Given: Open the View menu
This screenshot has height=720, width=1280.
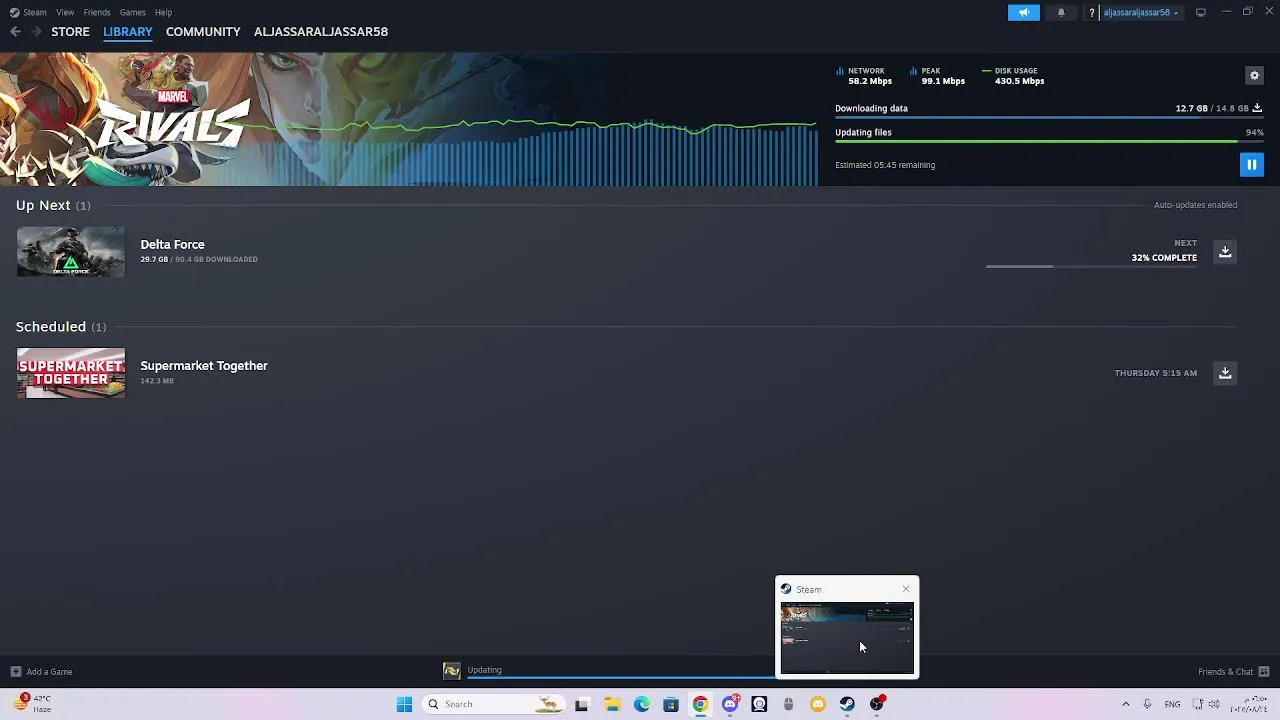Looking at the screenshot, I should pyautogui.click(x=65, y=12).
